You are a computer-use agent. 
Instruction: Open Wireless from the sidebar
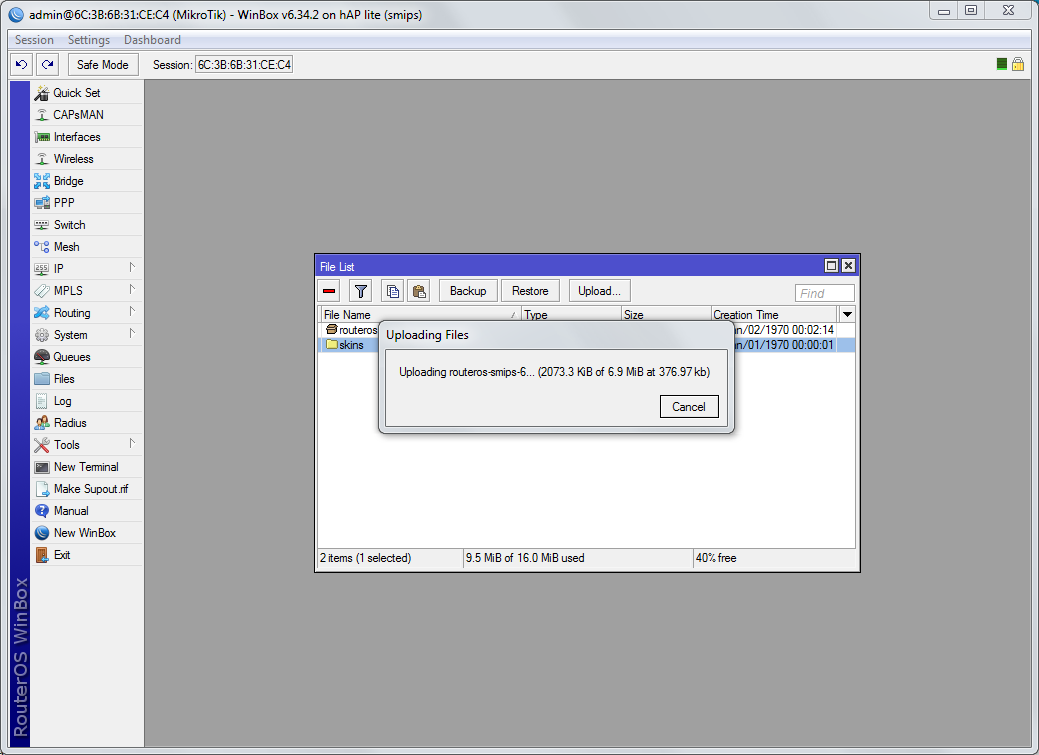point(73,159)
